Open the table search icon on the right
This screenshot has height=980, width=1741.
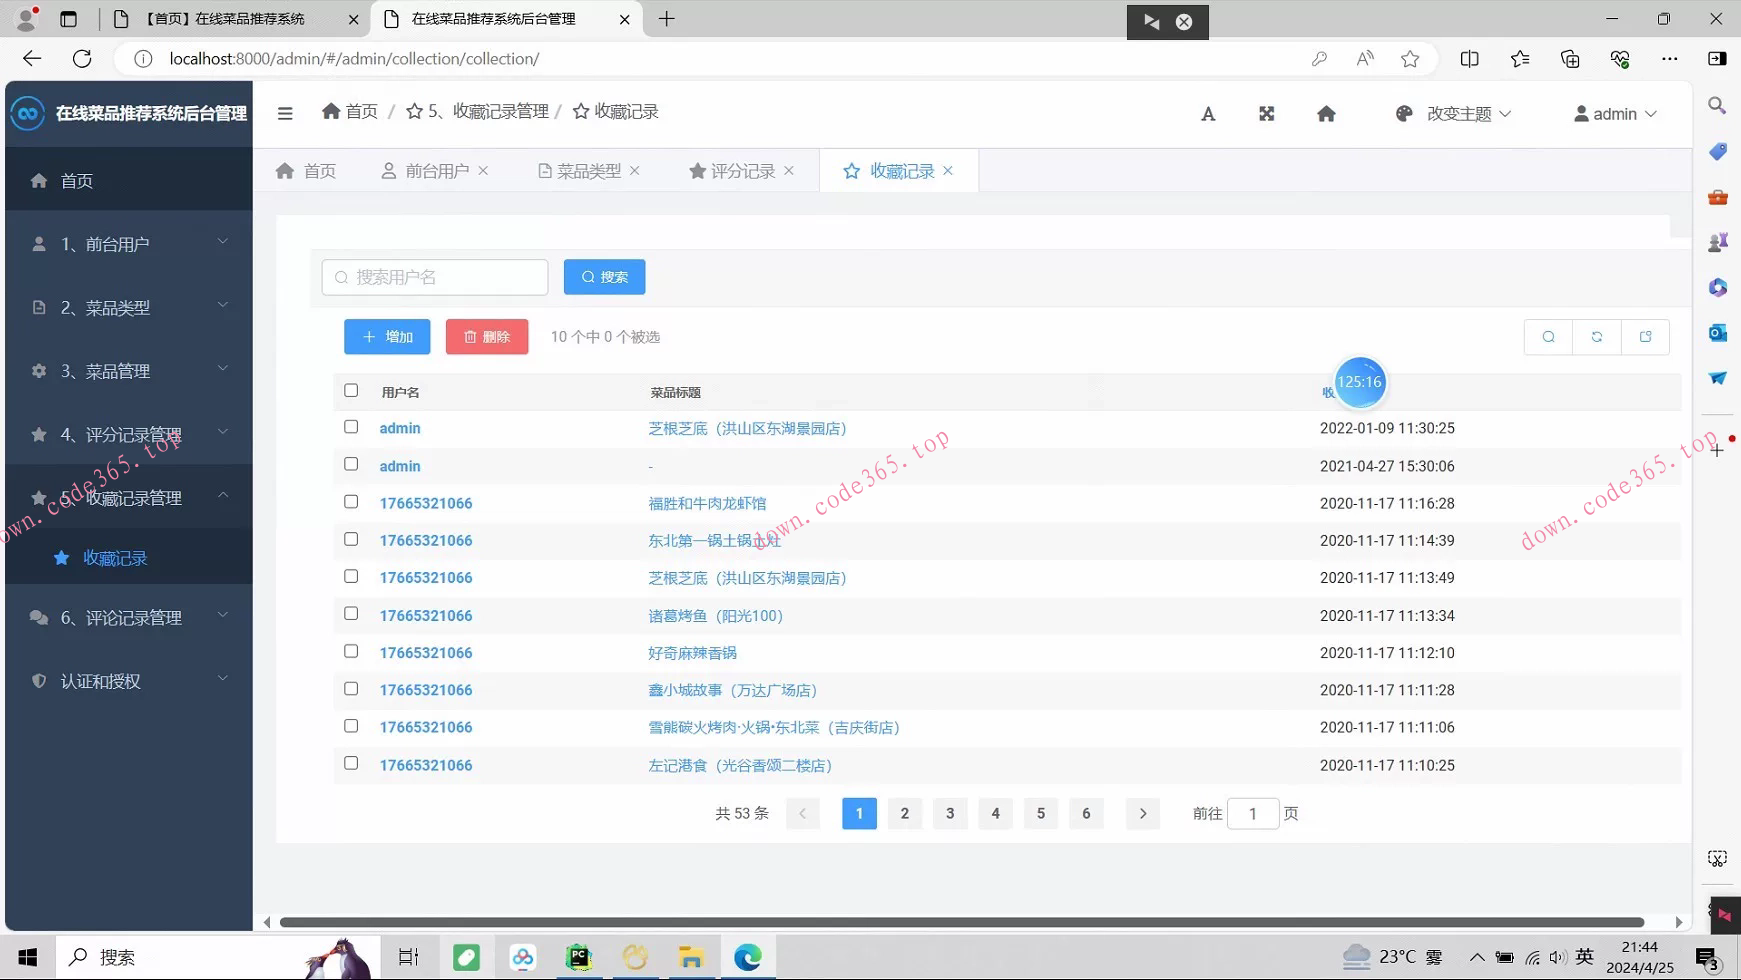pos(1547,337)
